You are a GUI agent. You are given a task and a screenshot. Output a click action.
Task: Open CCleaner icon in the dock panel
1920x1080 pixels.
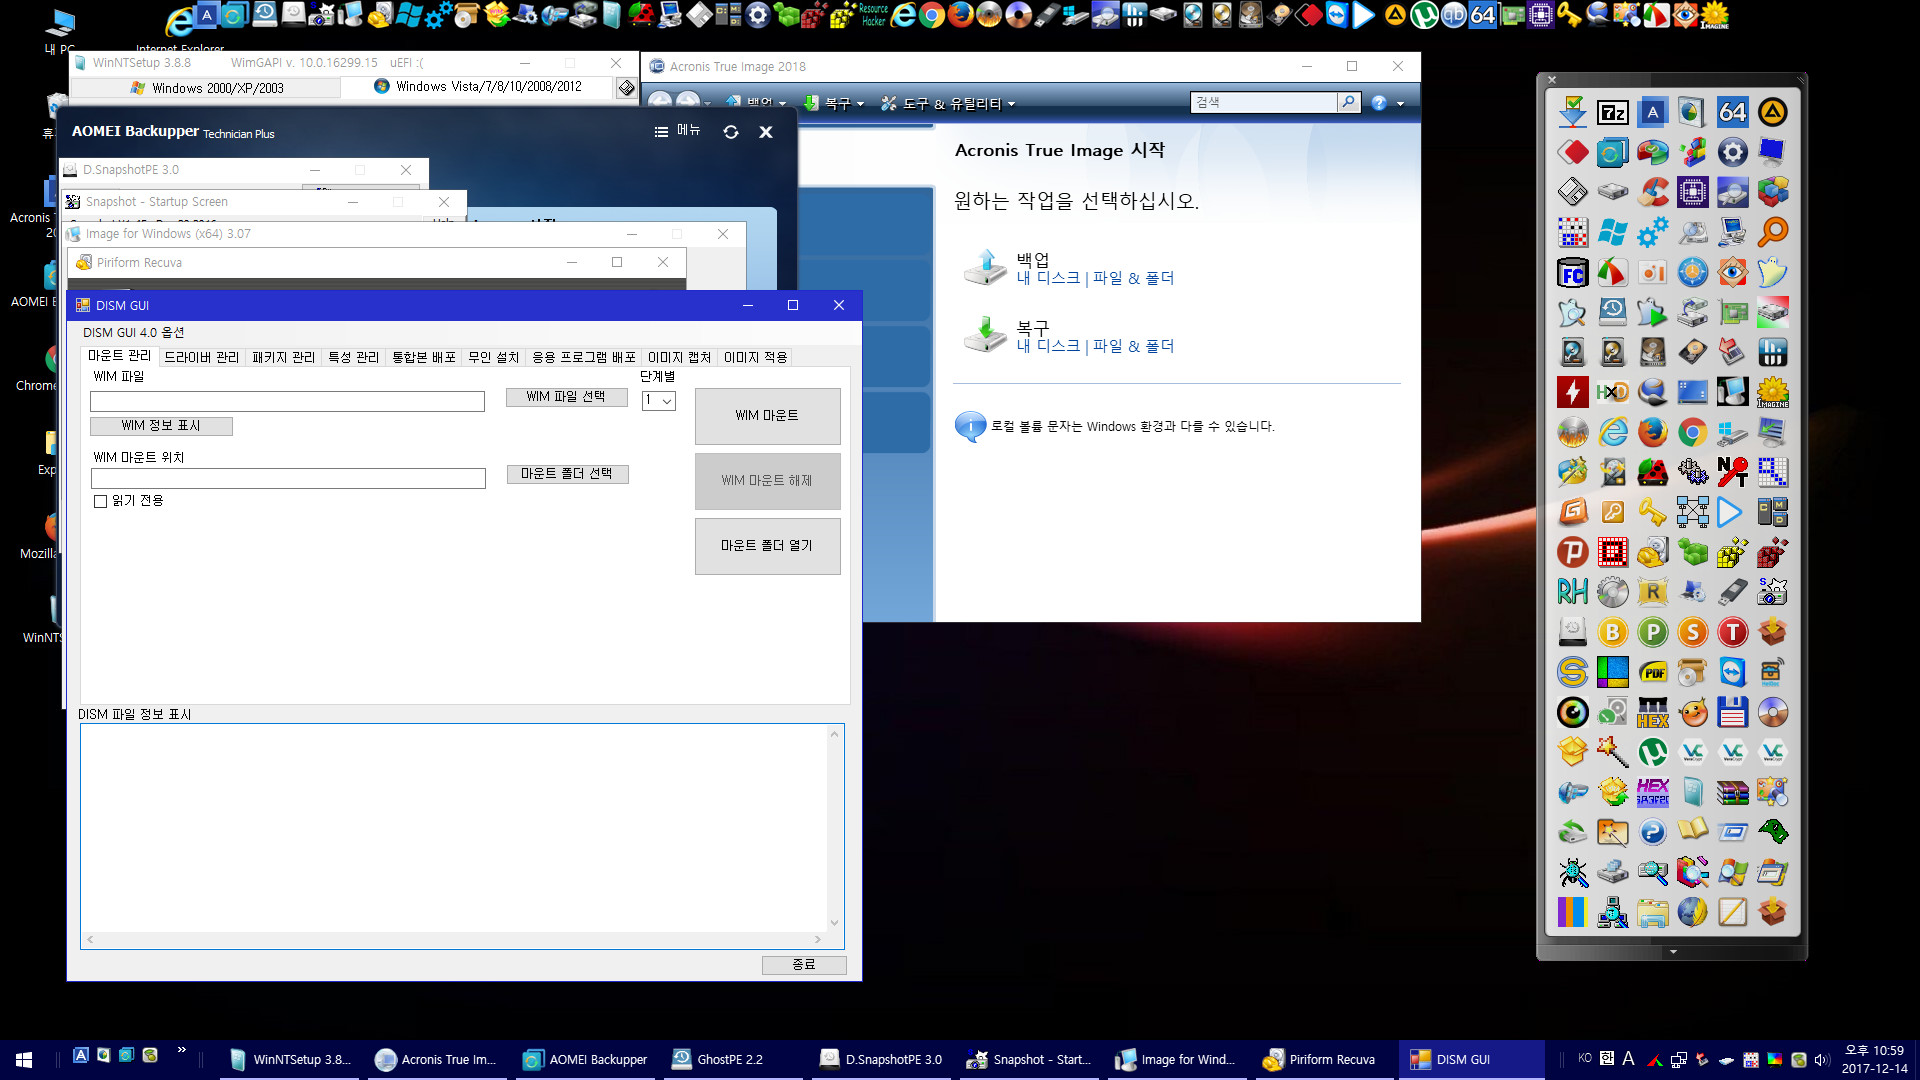pos(1652,192)
